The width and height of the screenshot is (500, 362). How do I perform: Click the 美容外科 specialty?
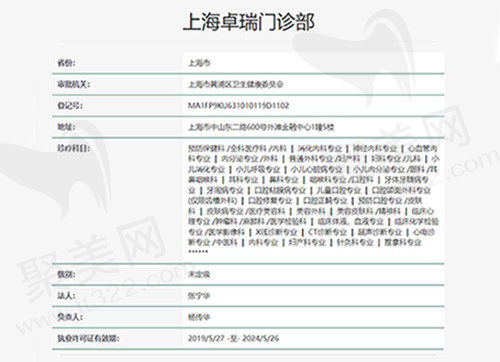click(x=311, y=211)
